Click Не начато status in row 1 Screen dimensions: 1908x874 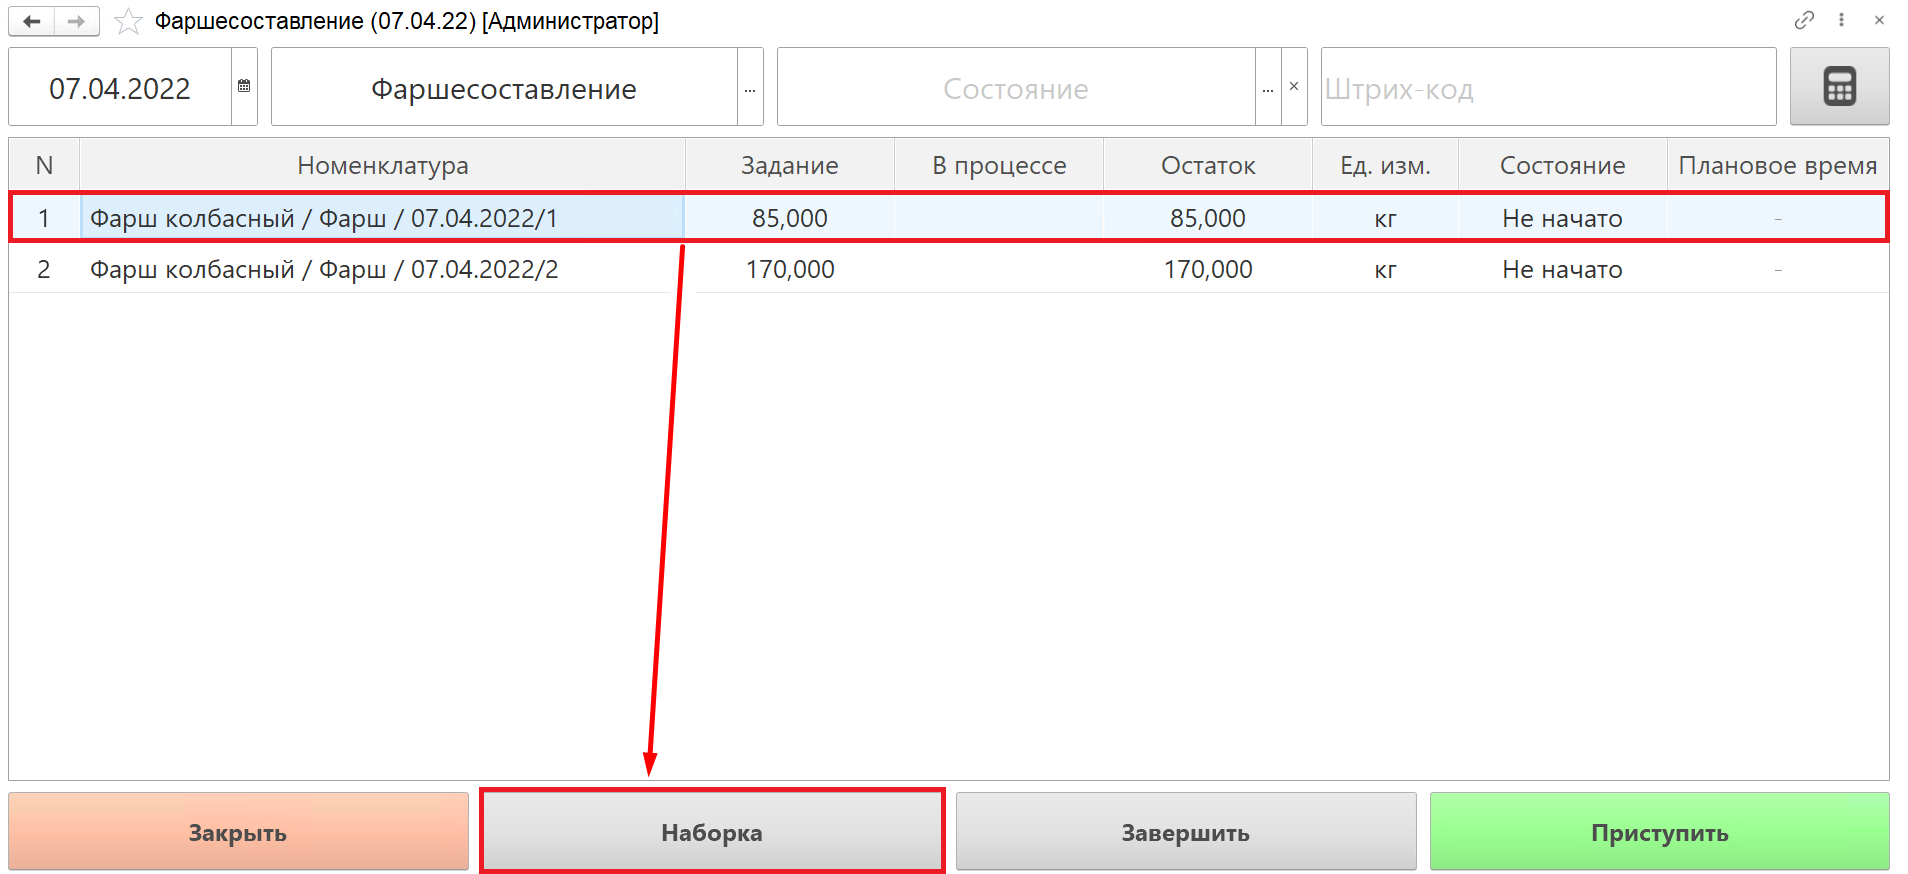tap(1562, 218)
